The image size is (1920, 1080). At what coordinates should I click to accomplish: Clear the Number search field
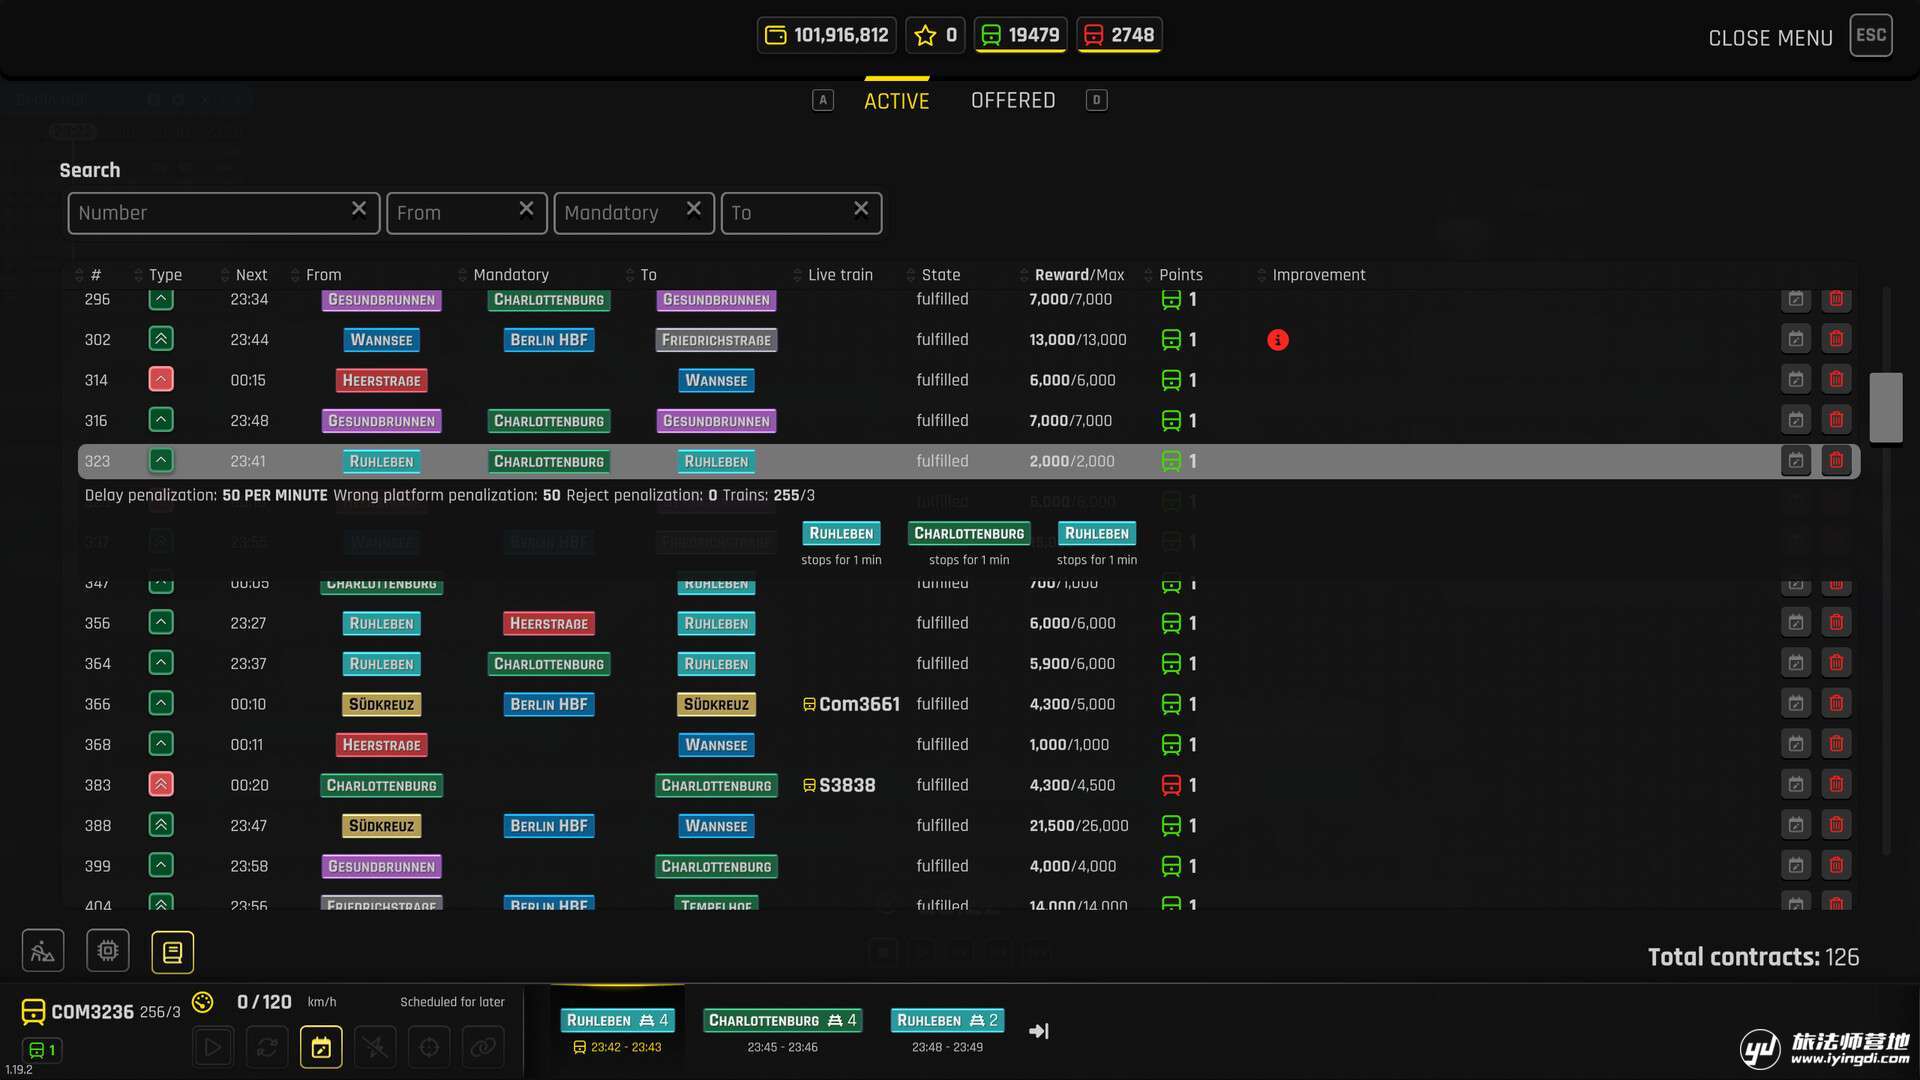pos(359,209)
